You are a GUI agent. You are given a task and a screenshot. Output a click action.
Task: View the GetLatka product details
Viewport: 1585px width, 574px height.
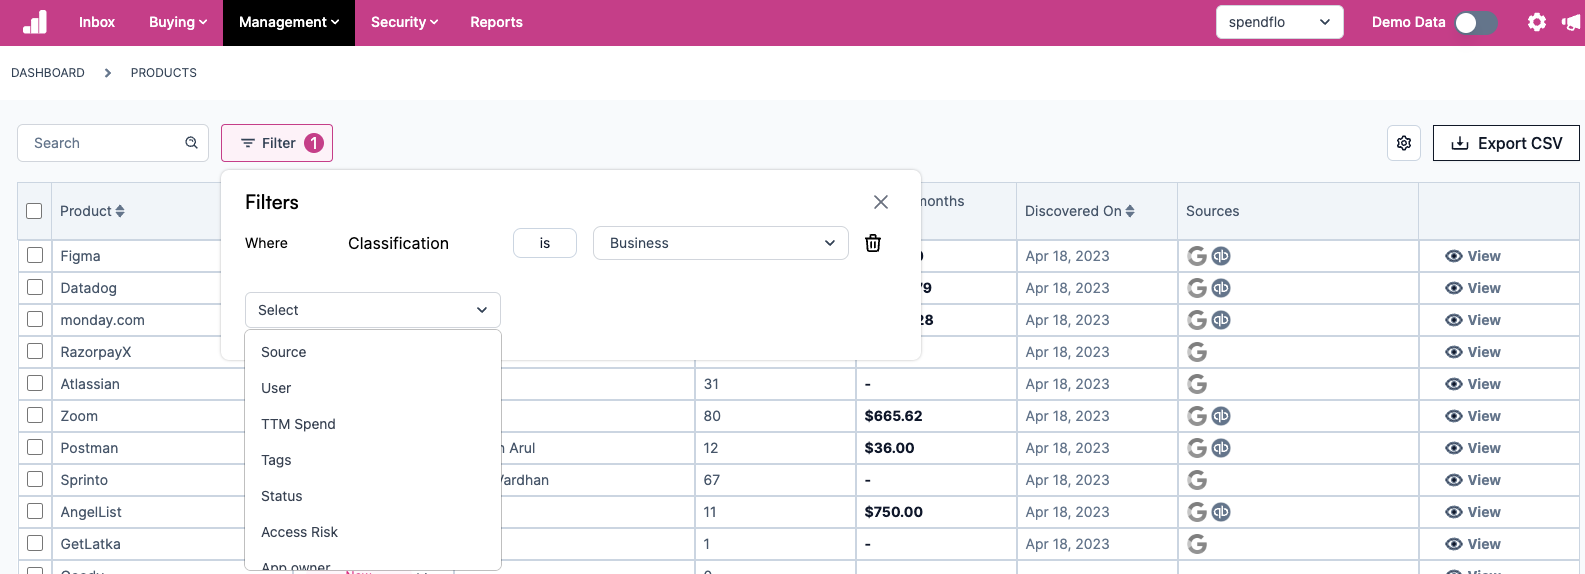pyautogui.click(x=1473, y=544)
